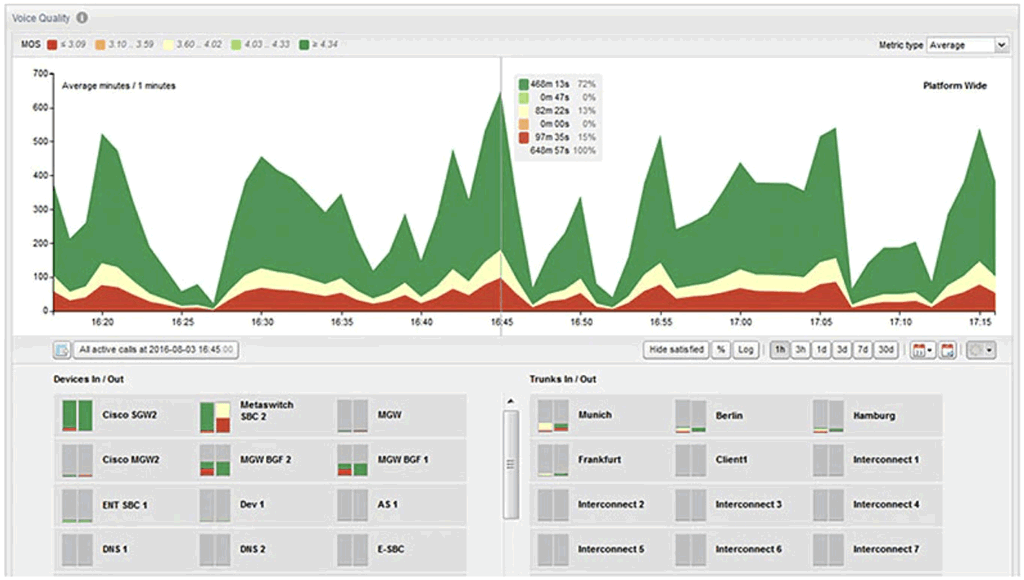Select the 7d time range
This screenshot has height=580, width=1024.
point(863,350)
